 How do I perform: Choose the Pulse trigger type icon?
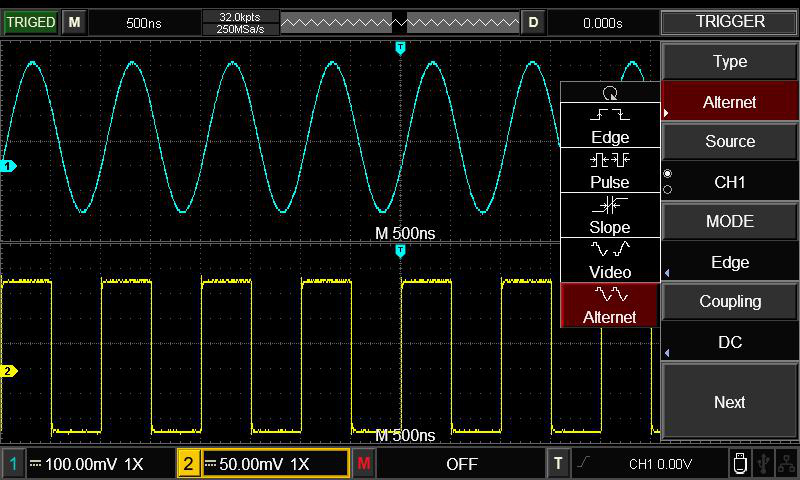click(610, 170)
